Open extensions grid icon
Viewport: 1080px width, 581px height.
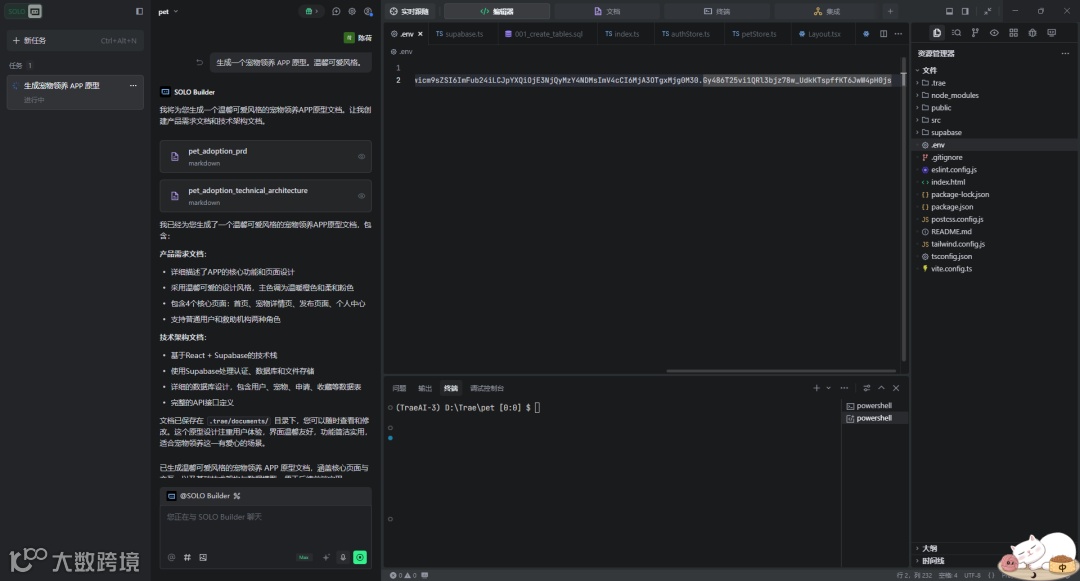[1013, 32]
